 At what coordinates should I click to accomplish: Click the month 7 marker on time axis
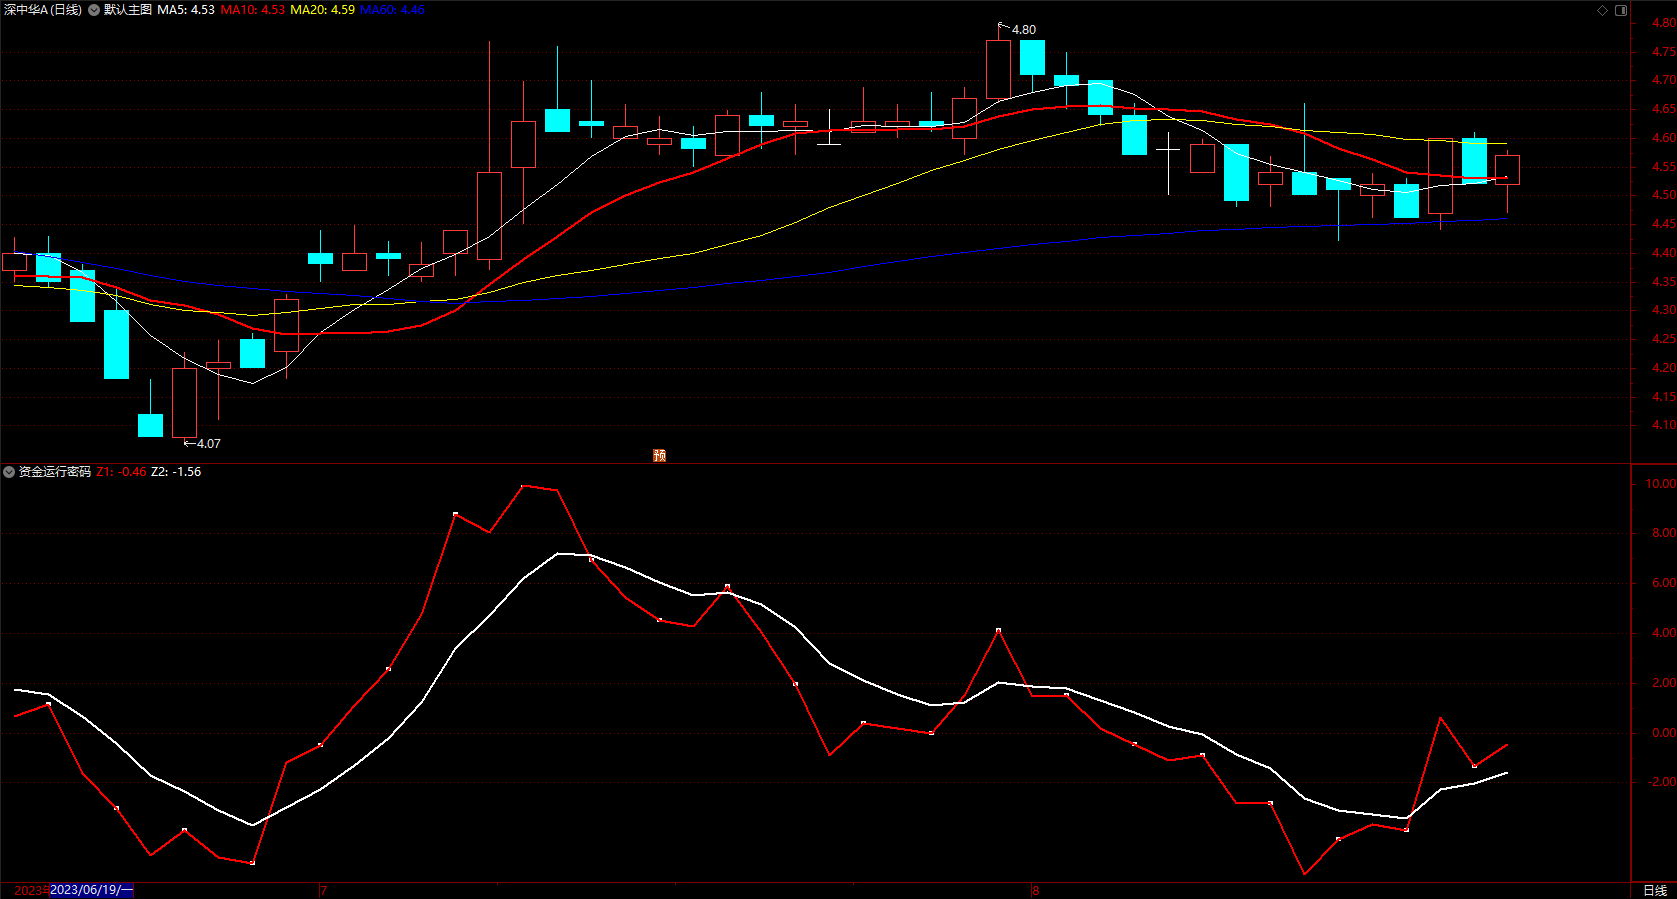[x=324, y=890]
